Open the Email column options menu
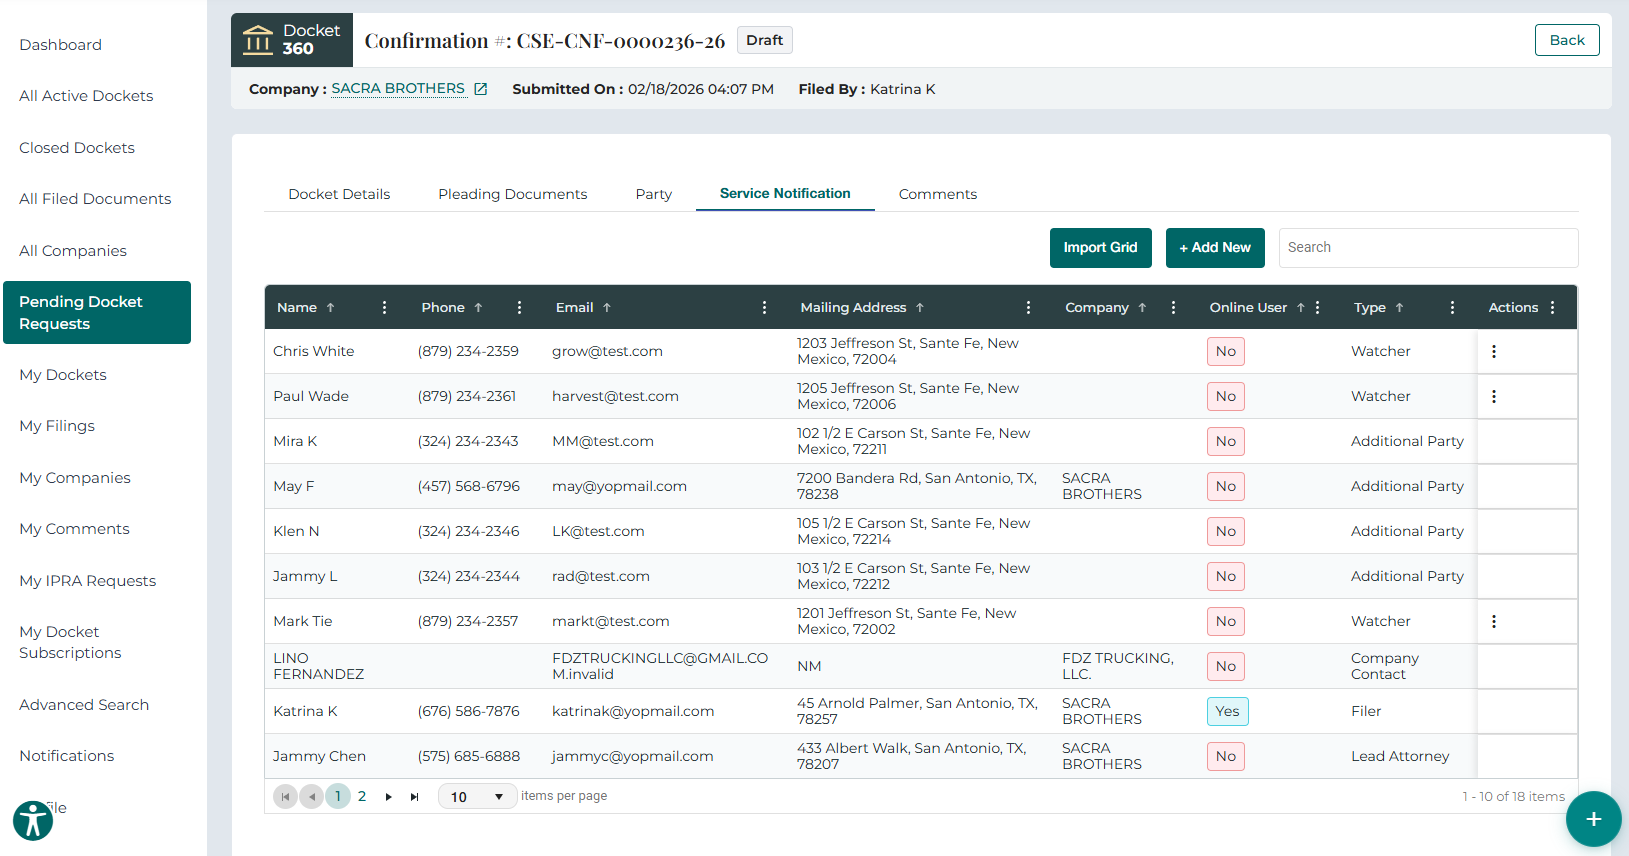This screenshot has height=856, width=1629. (x=764, y=308)
